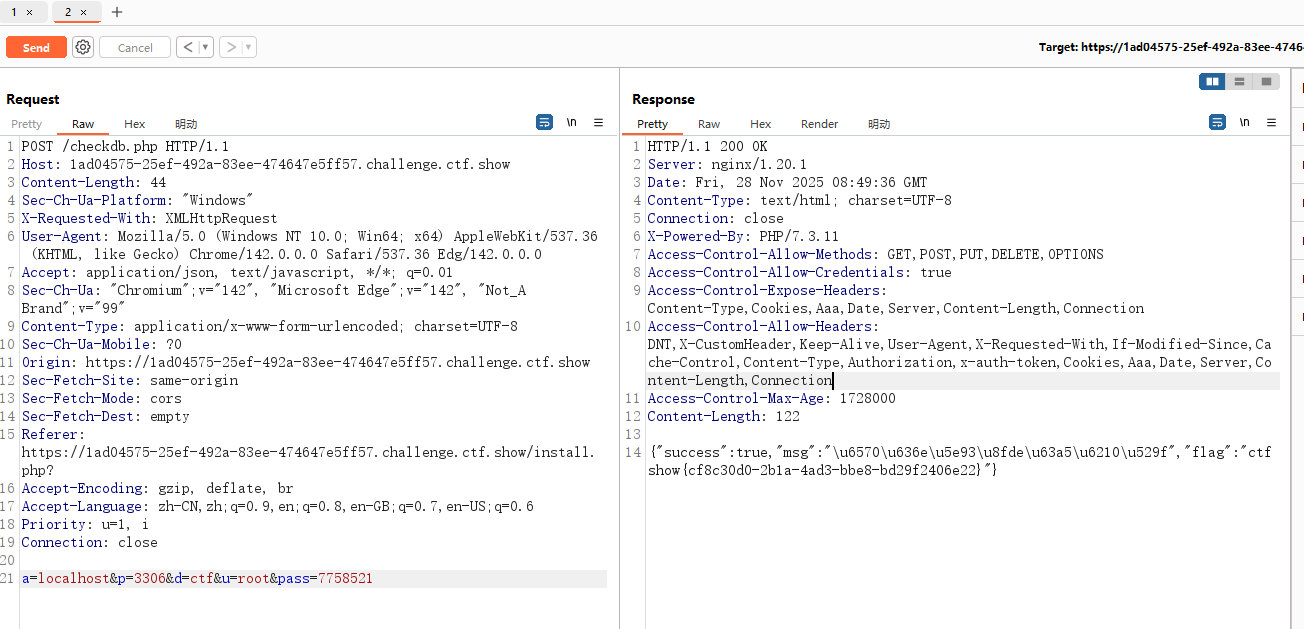Click 'HTTP/1.1 200 OK' status line
1304x629 pixels.
click(707, 146)
